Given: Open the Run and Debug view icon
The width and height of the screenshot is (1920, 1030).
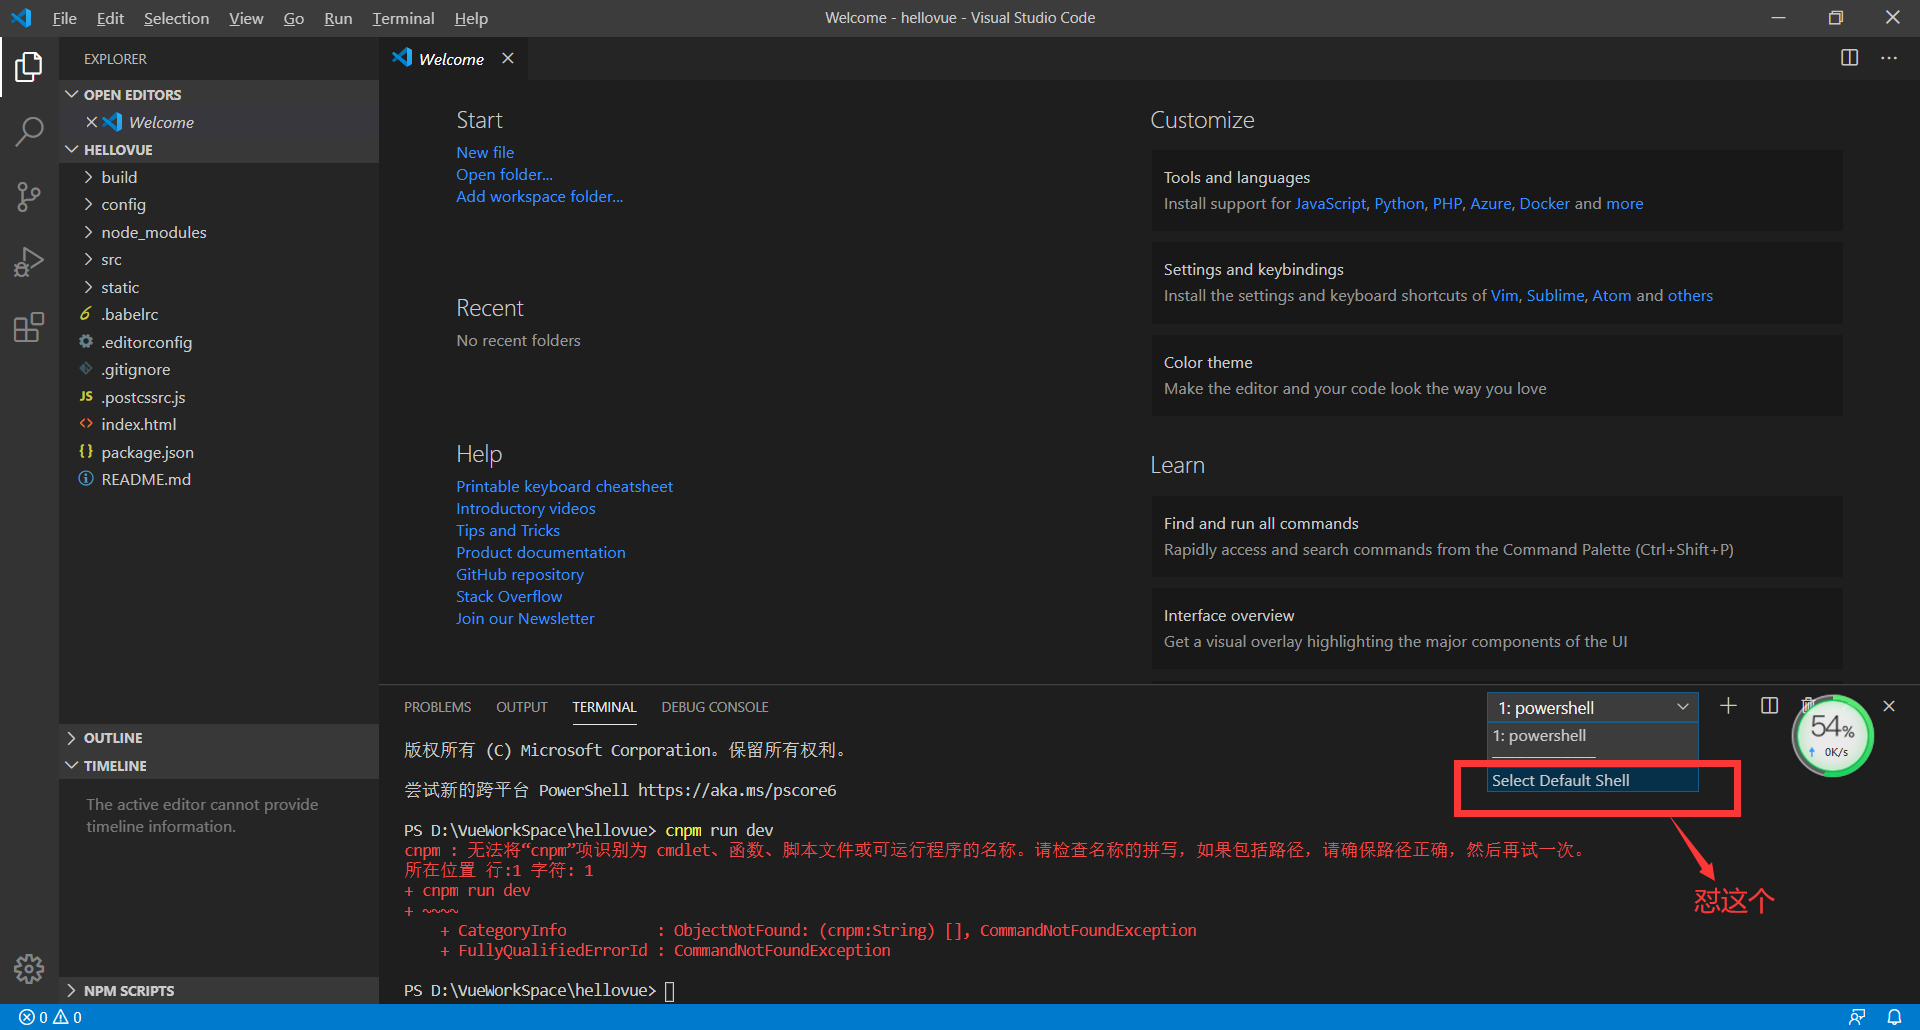Looking at the screenshot, I should point(29,262).
